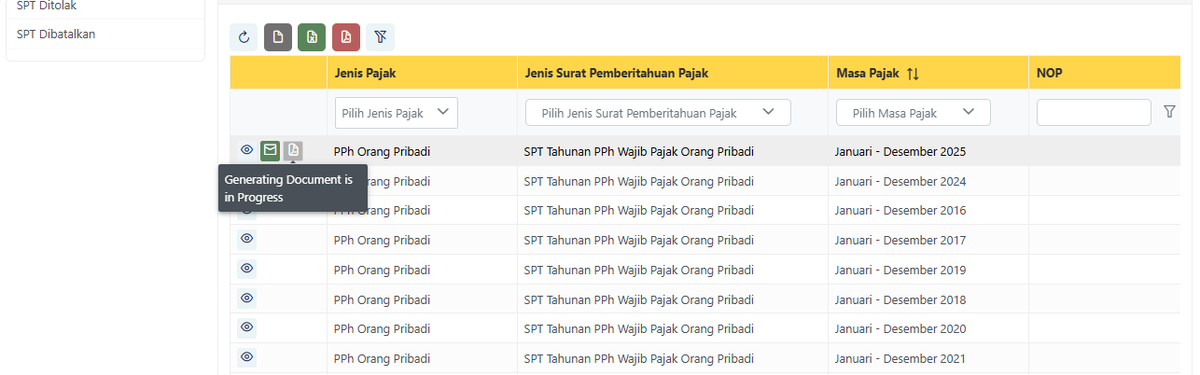Sort by Masa Pajak arrows
The height and width of the screenshot is (375, 1200).
[912, 74]
